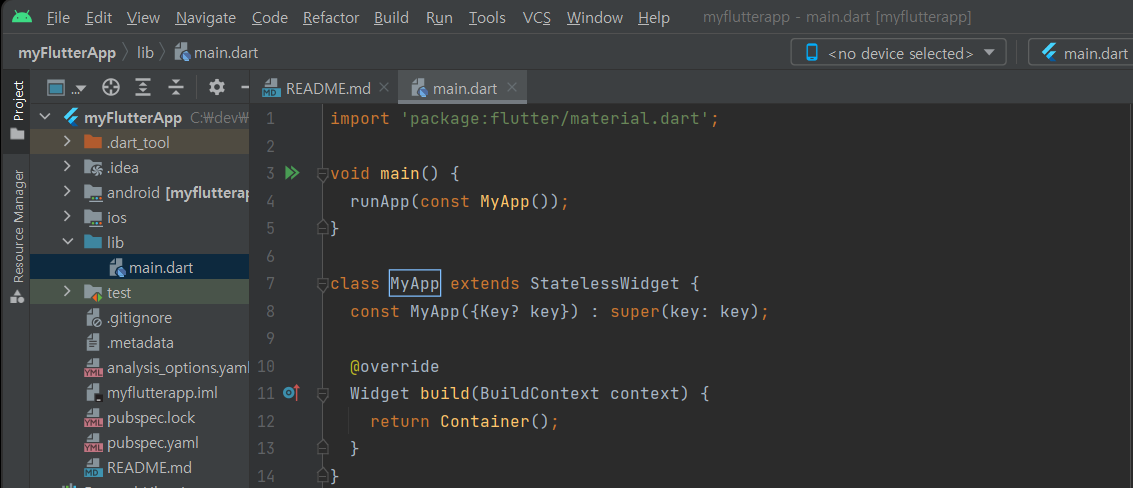This screenshot has width=1133, height=488.
Task: Open the Project tool window tab
Action: 17,111
